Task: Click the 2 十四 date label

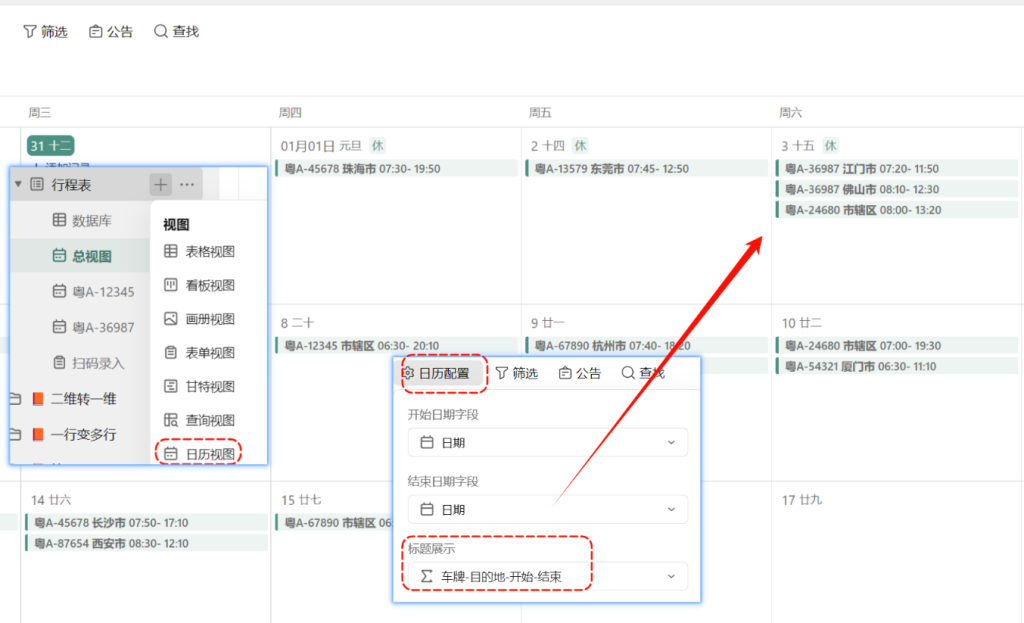Action: click(x=547, y=146)
